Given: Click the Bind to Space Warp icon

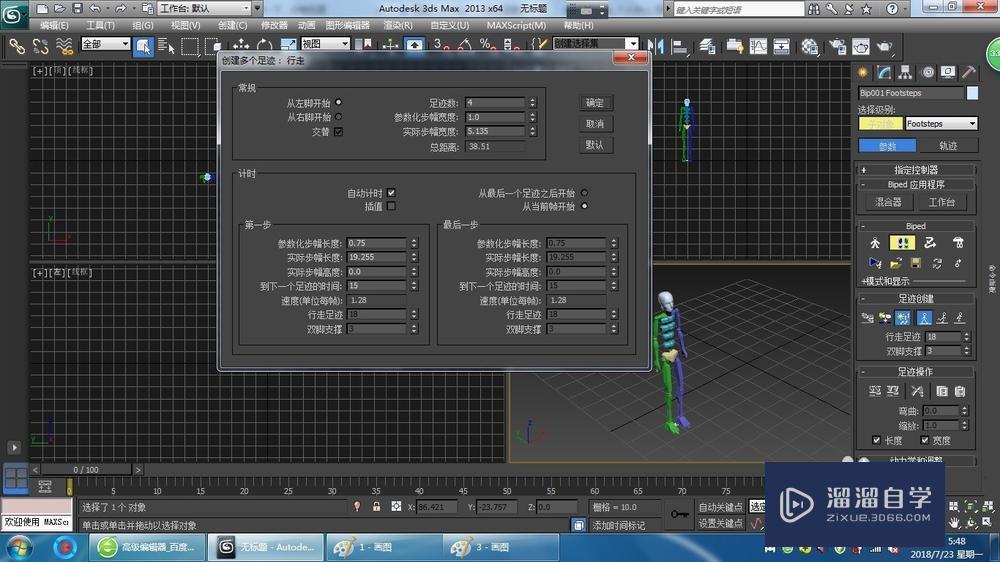Looking at the screenshot, I should 64,46.
